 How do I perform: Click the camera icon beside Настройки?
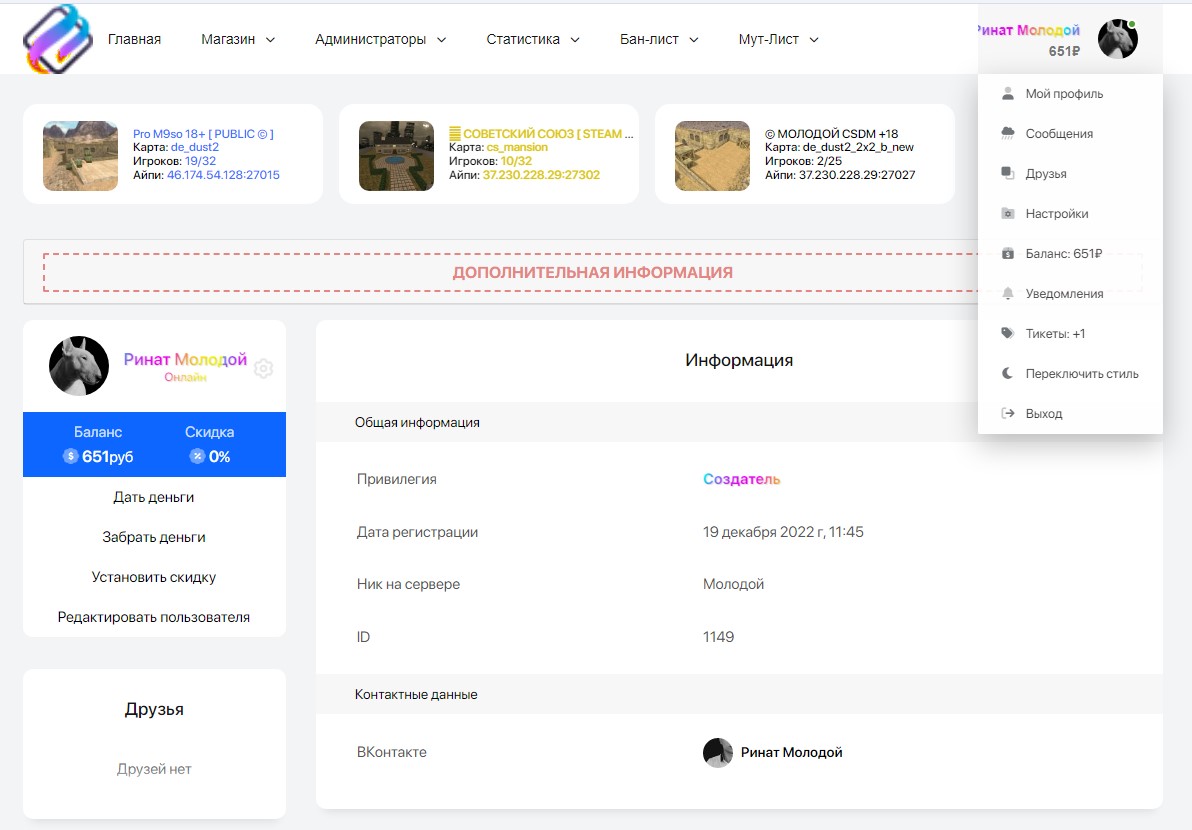tap(1008, 214)
